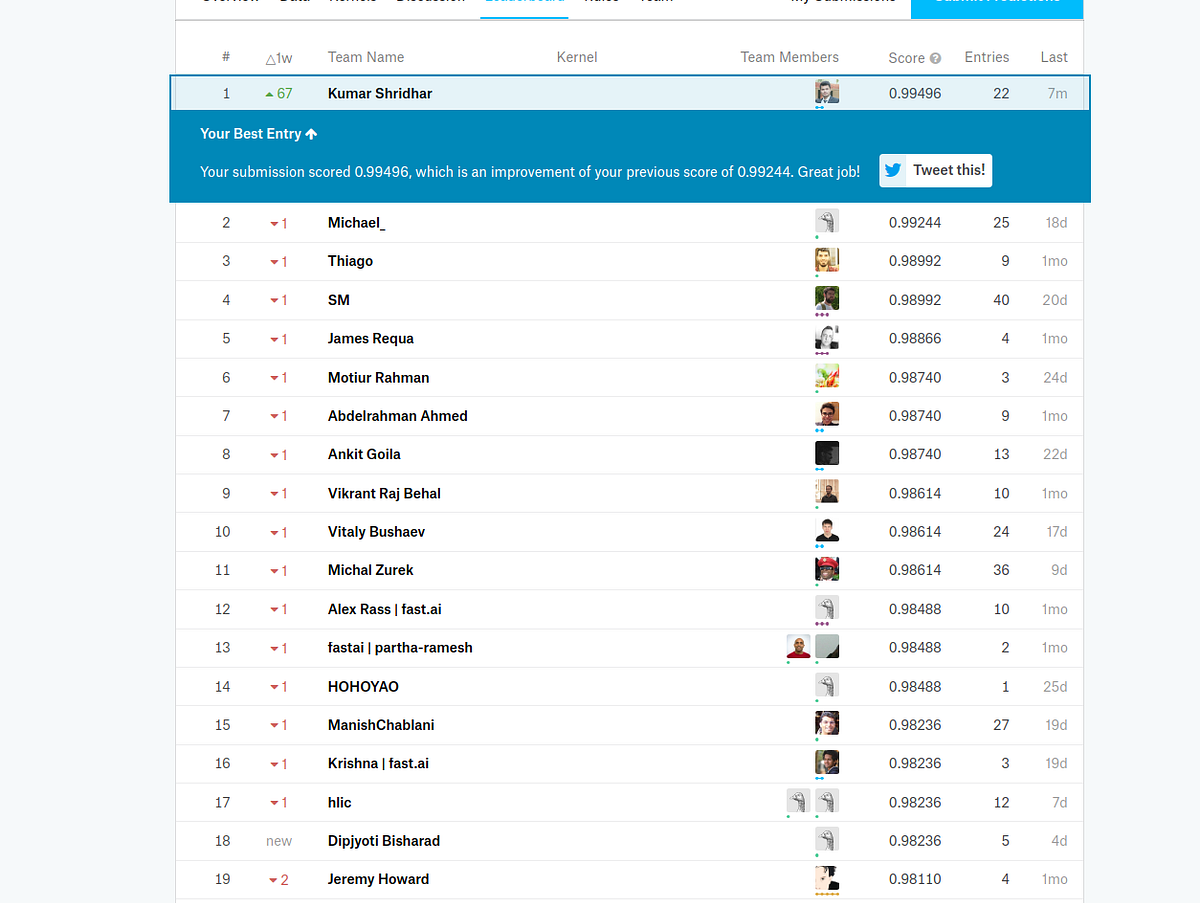Open the Score help question-mark icon
This screenshot has height=903, width=1200.
point(936,57)
